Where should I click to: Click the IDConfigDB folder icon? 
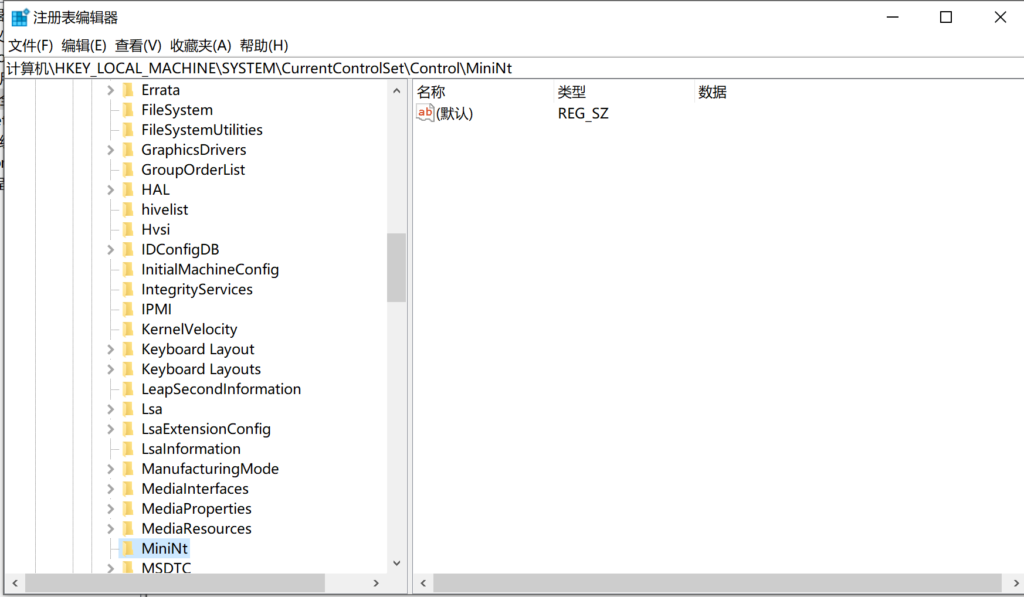click(x=129, y=250)
